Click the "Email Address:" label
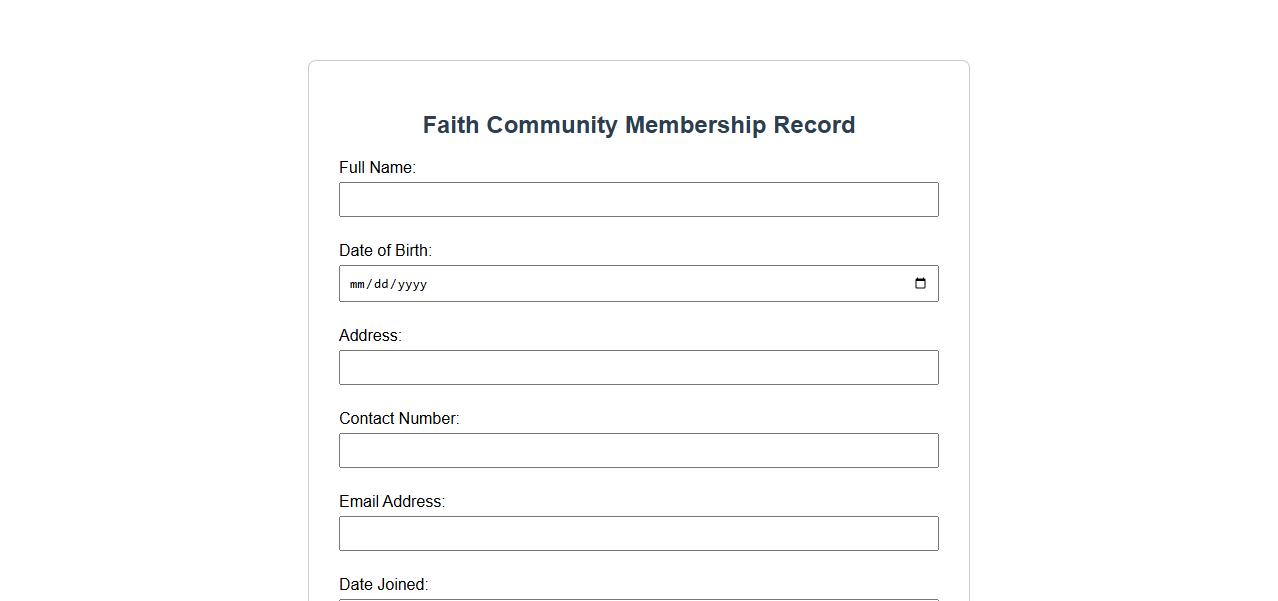The height and width of the screenshot is (601, 1278). [392, 502]
